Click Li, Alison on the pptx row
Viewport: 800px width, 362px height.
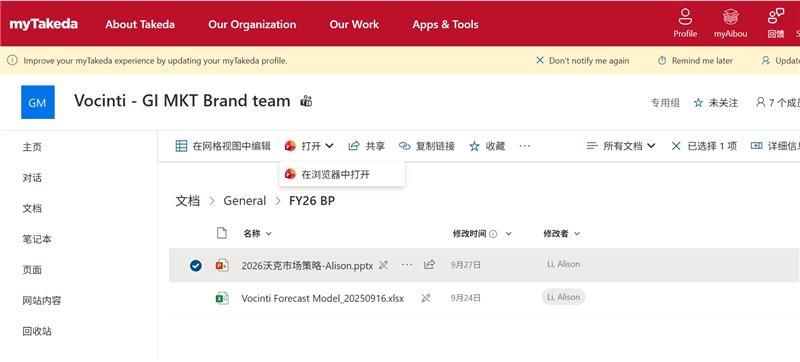[x=563, y=264]
